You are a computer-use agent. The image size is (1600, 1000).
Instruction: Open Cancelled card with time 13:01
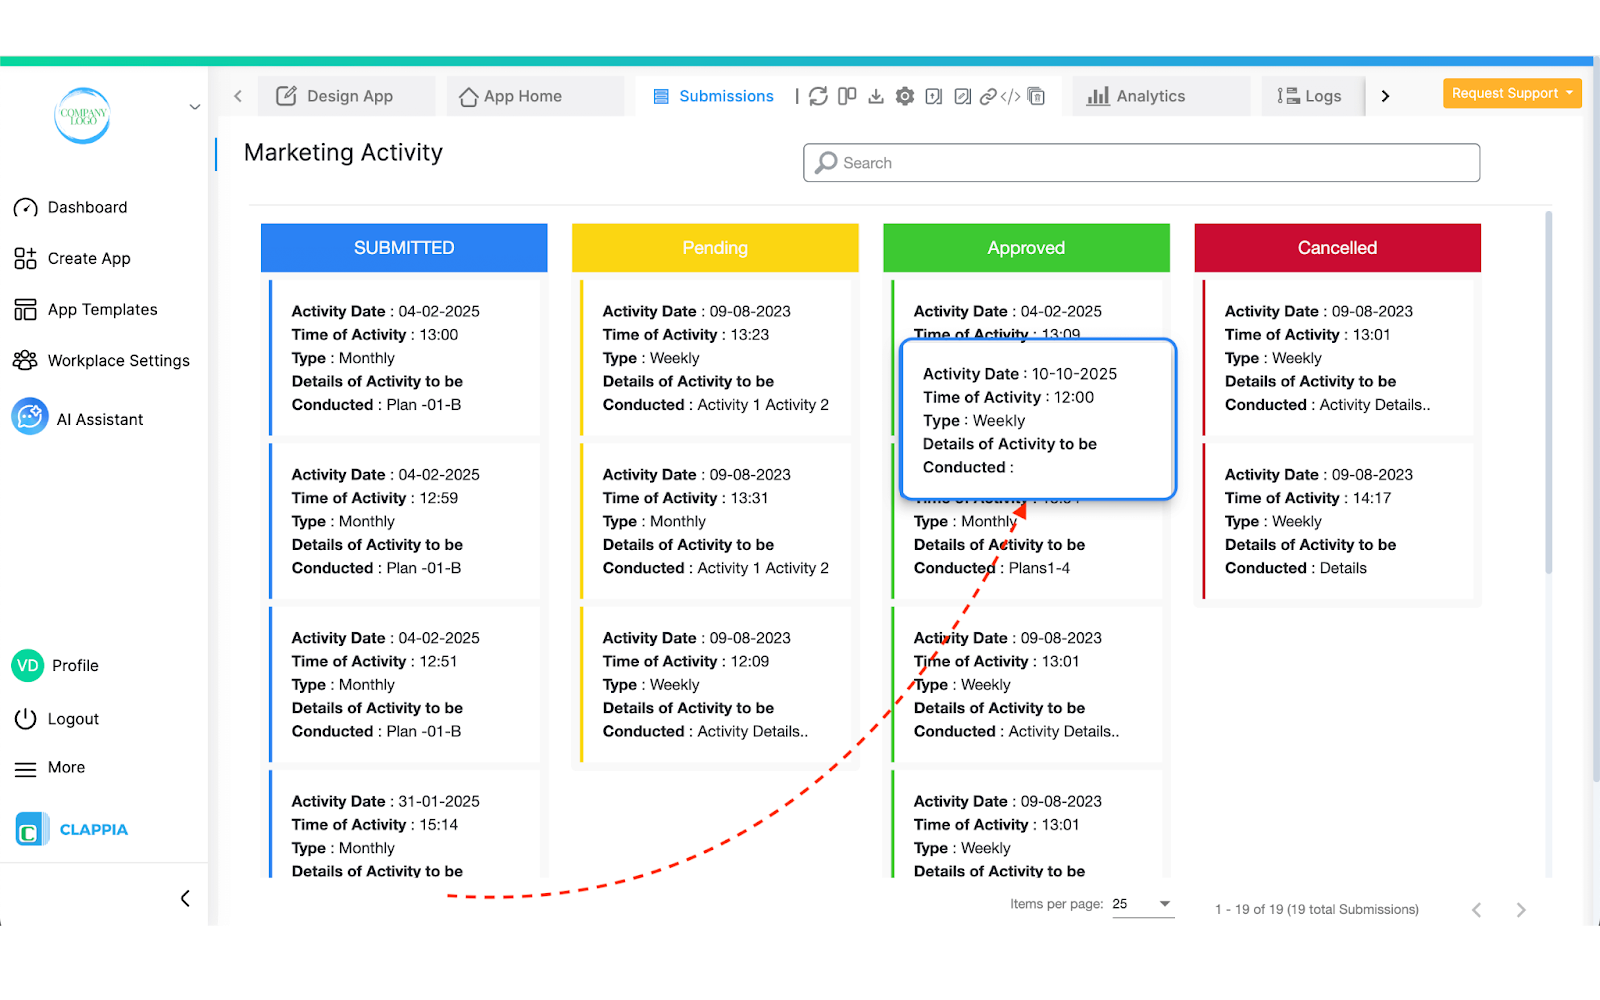tap(1338, 358)
